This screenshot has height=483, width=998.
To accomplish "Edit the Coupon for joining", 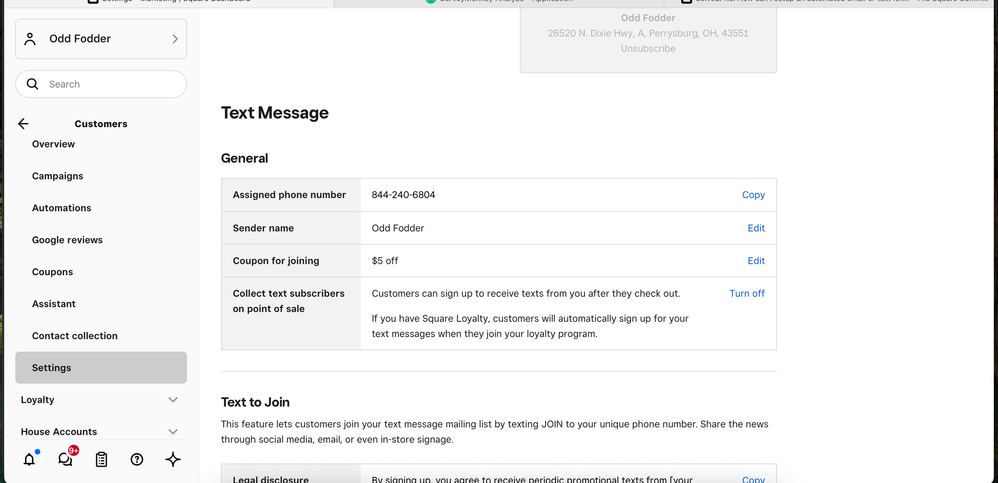I will coord(756,261).
